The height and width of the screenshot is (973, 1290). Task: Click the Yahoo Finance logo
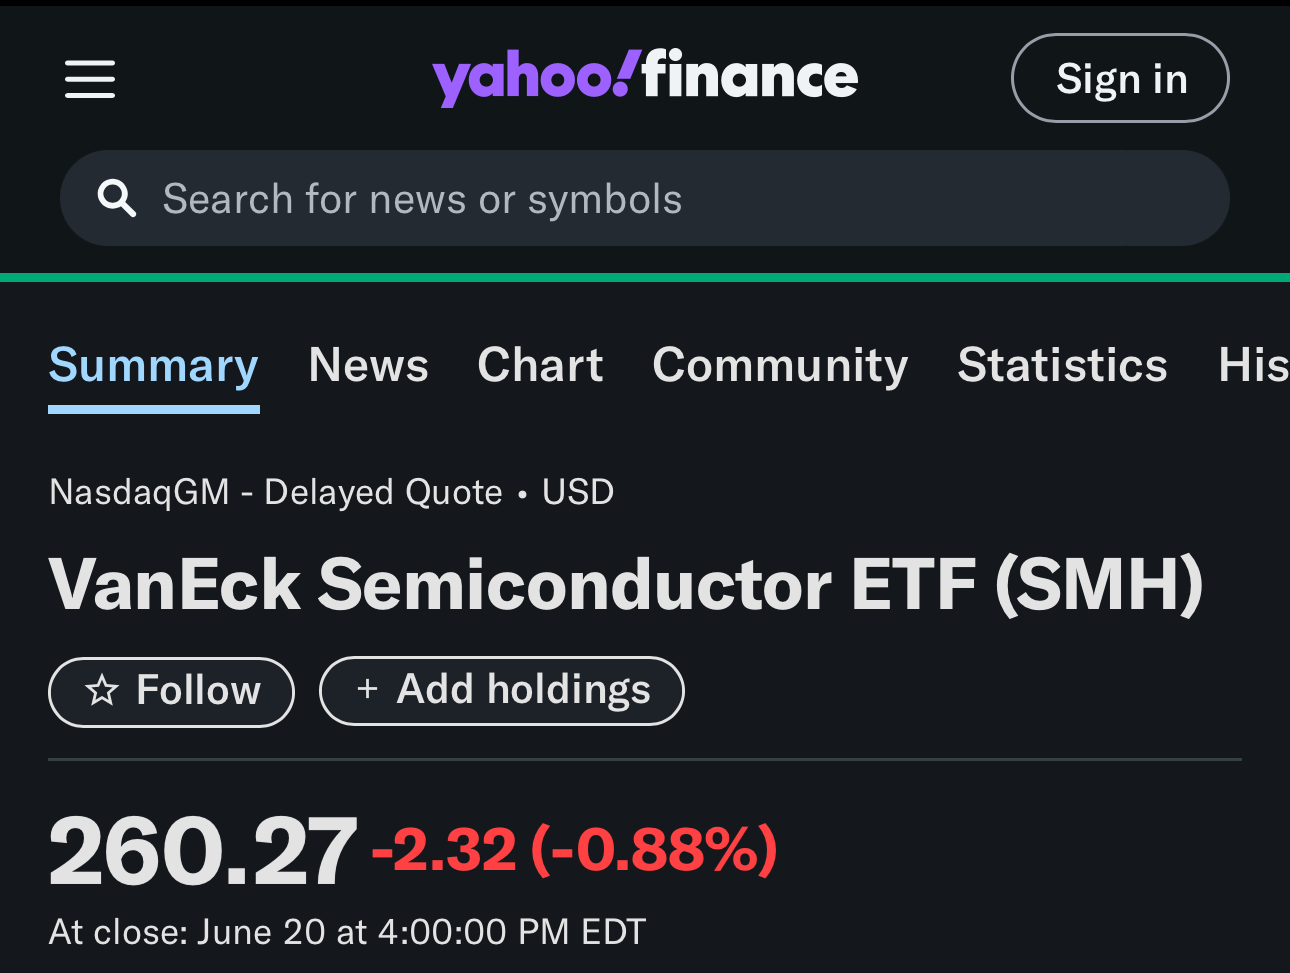tap(645, 77)
